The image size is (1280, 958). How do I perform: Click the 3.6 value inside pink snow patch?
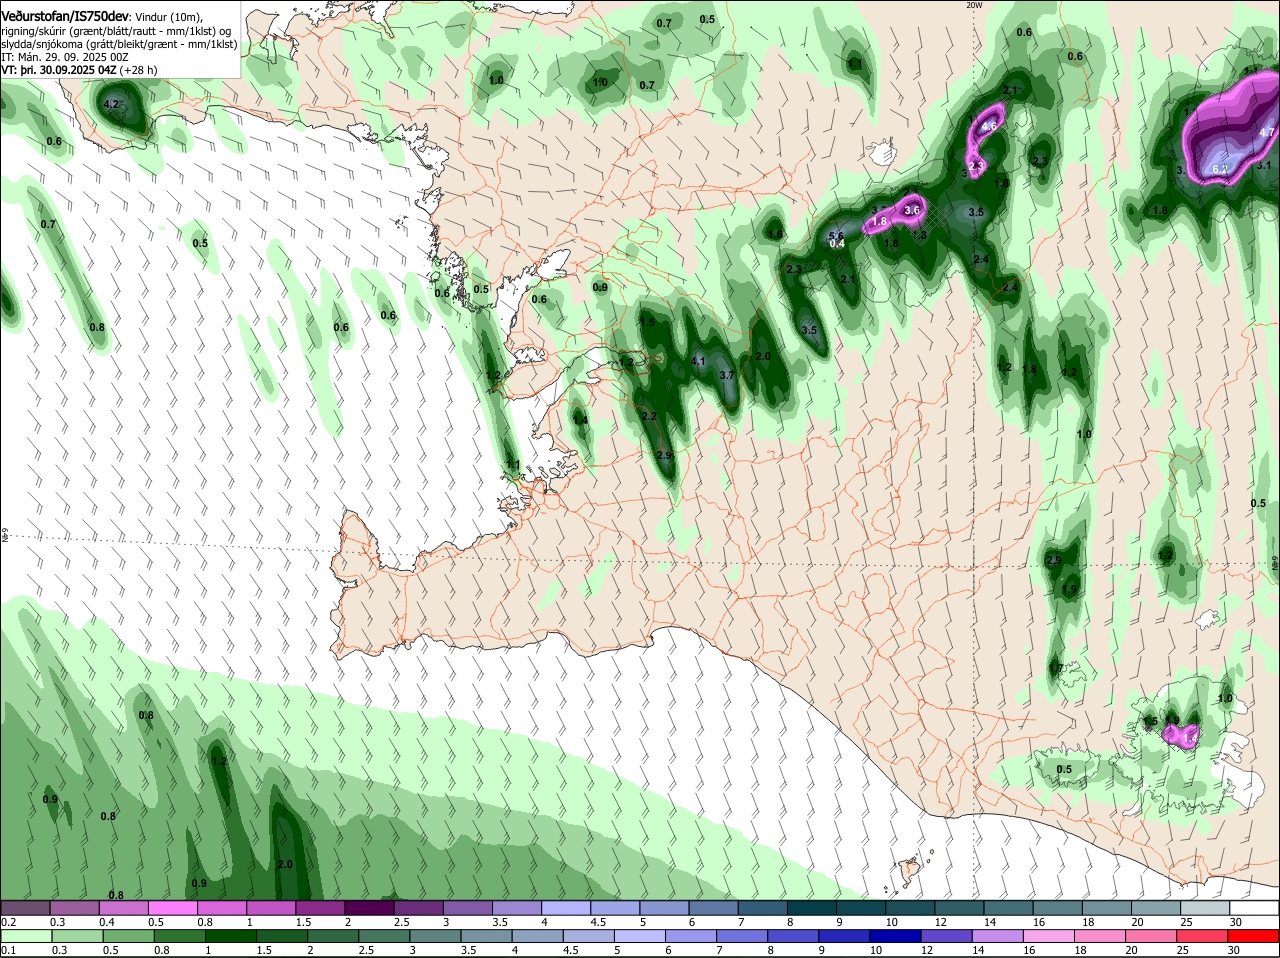click(x=912, y=210)
